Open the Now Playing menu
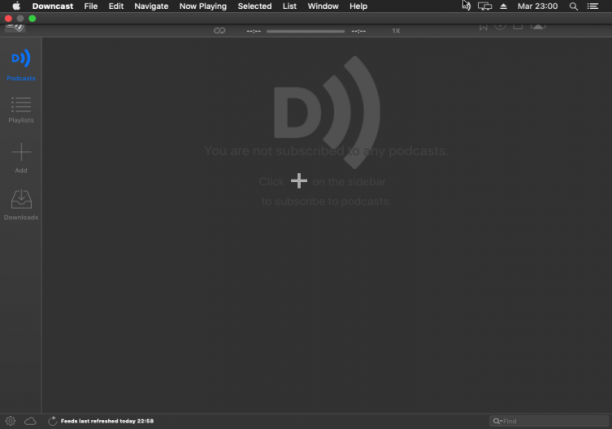 click(x=203, y=6)
